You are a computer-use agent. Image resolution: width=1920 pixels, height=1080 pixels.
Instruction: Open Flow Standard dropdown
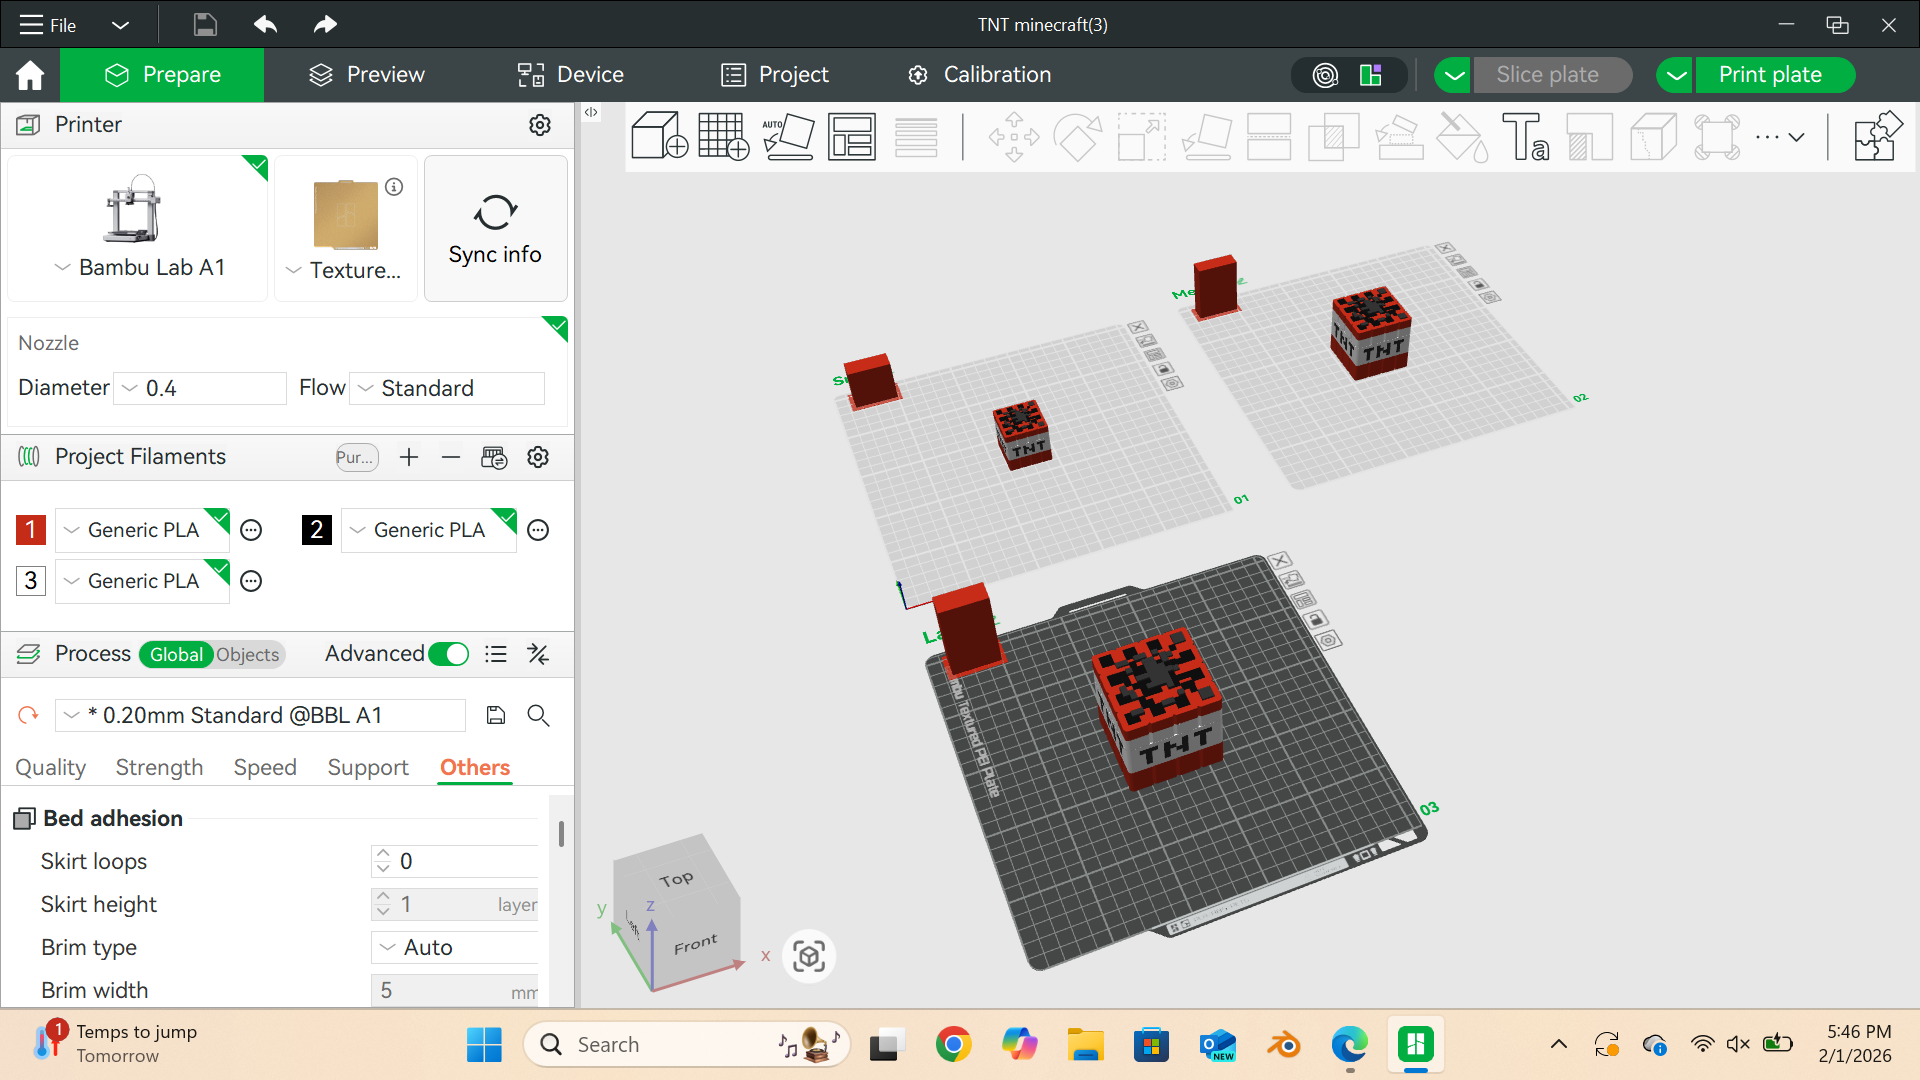tap(447, 388)
